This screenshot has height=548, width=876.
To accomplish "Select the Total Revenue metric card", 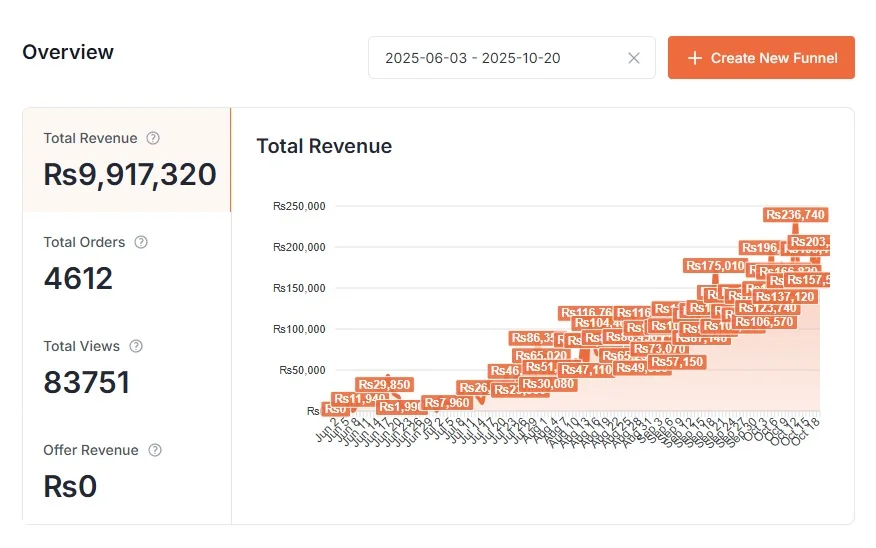I will pos(127,160).
